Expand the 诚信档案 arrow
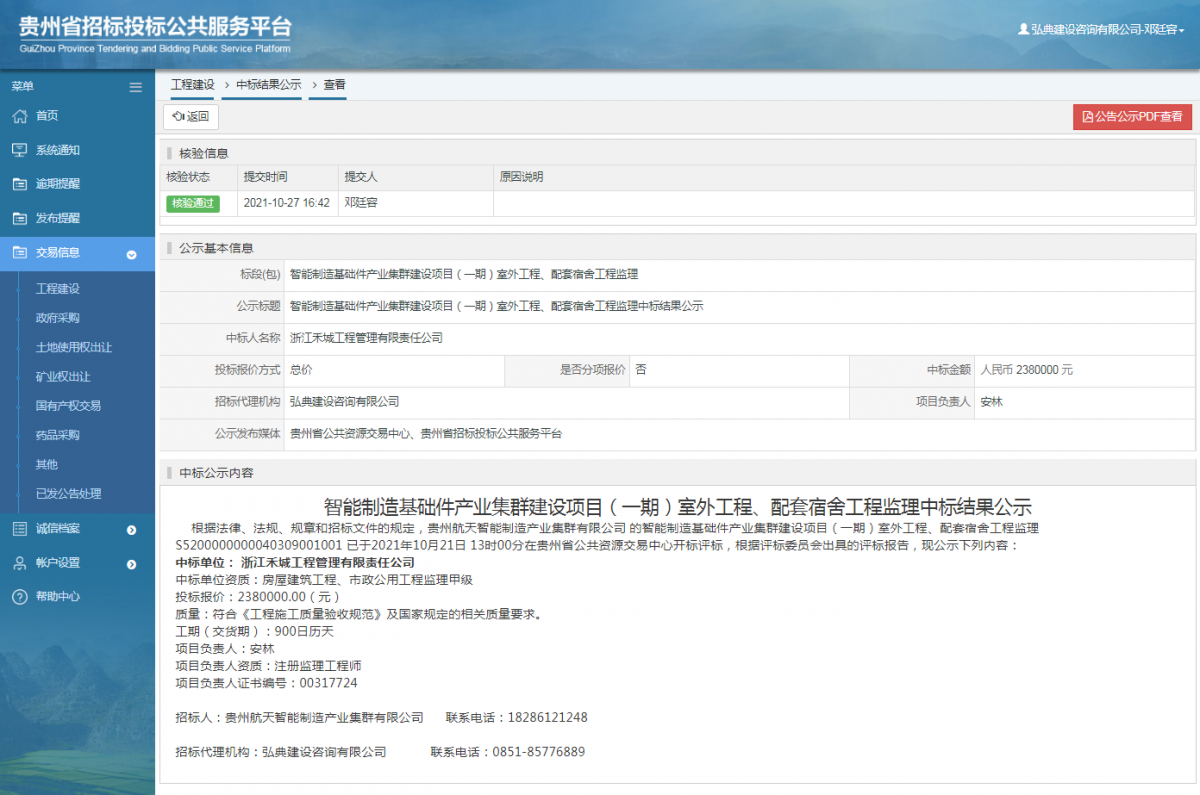1200x795 pixels. 131,529
